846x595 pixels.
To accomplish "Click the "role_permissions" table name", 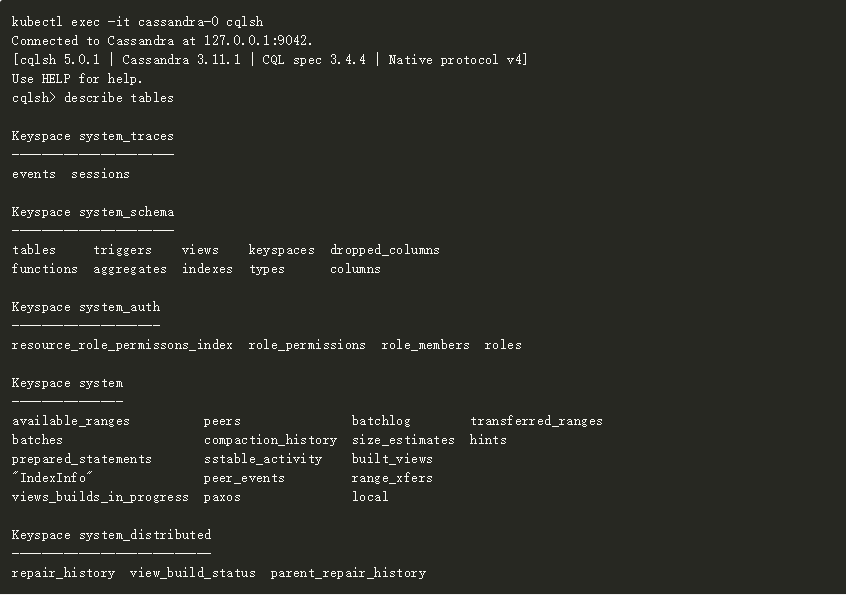I will 307,345.
